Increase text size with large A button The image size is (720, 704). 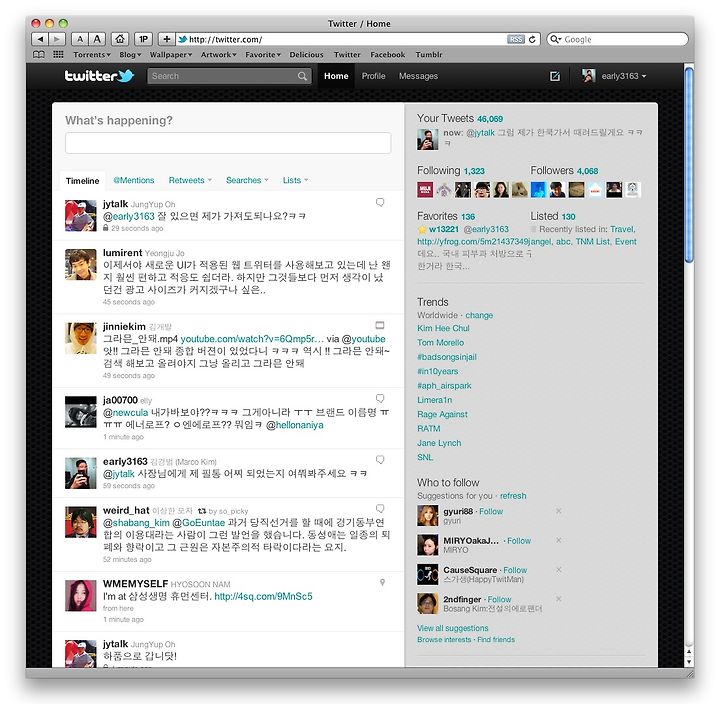pyautogui.click(x=97, y=39)
